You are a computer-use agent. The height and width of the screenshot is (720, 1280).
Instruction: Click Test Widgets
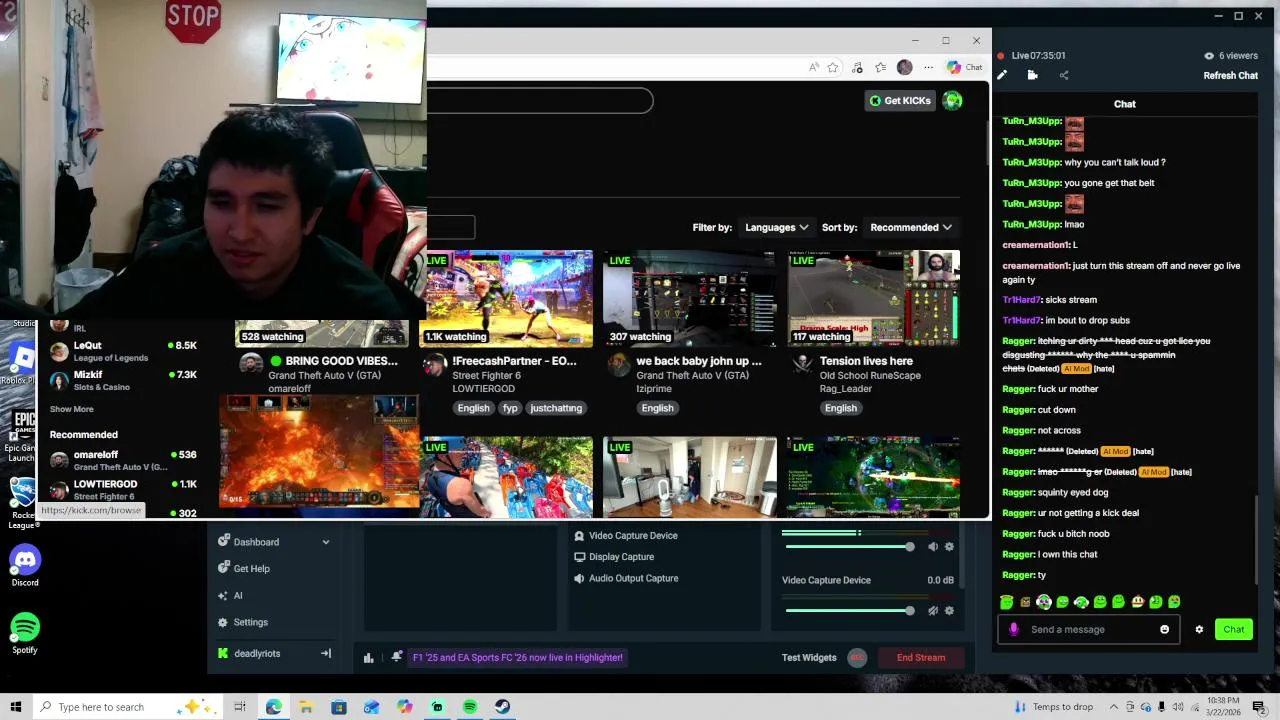[809, 657]
